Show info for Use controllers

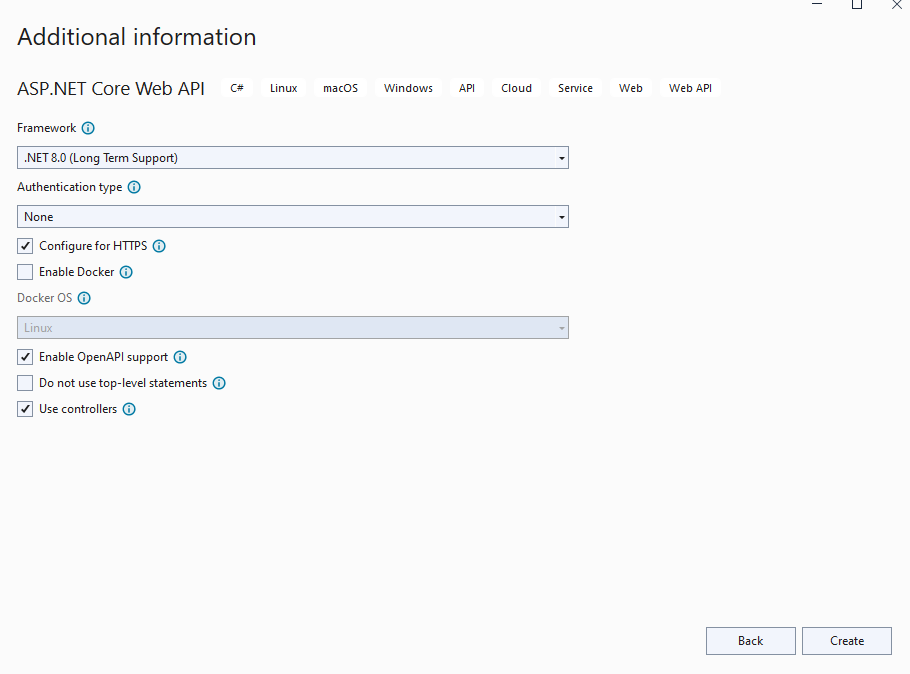[x=129, y=409]
